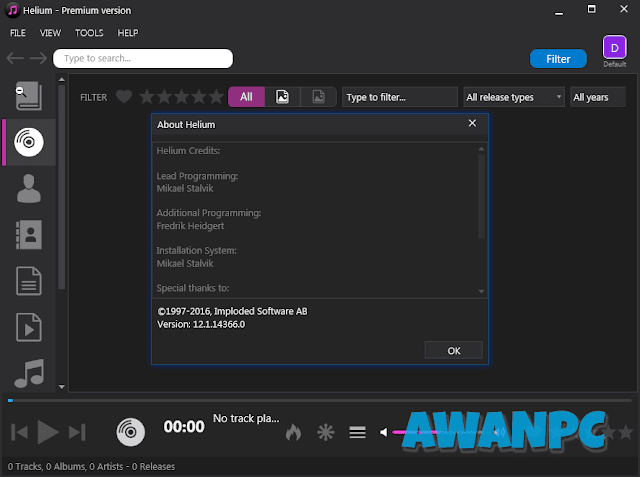
Task: Select the All pictures filter toggle
Action: tap(246, 97)
